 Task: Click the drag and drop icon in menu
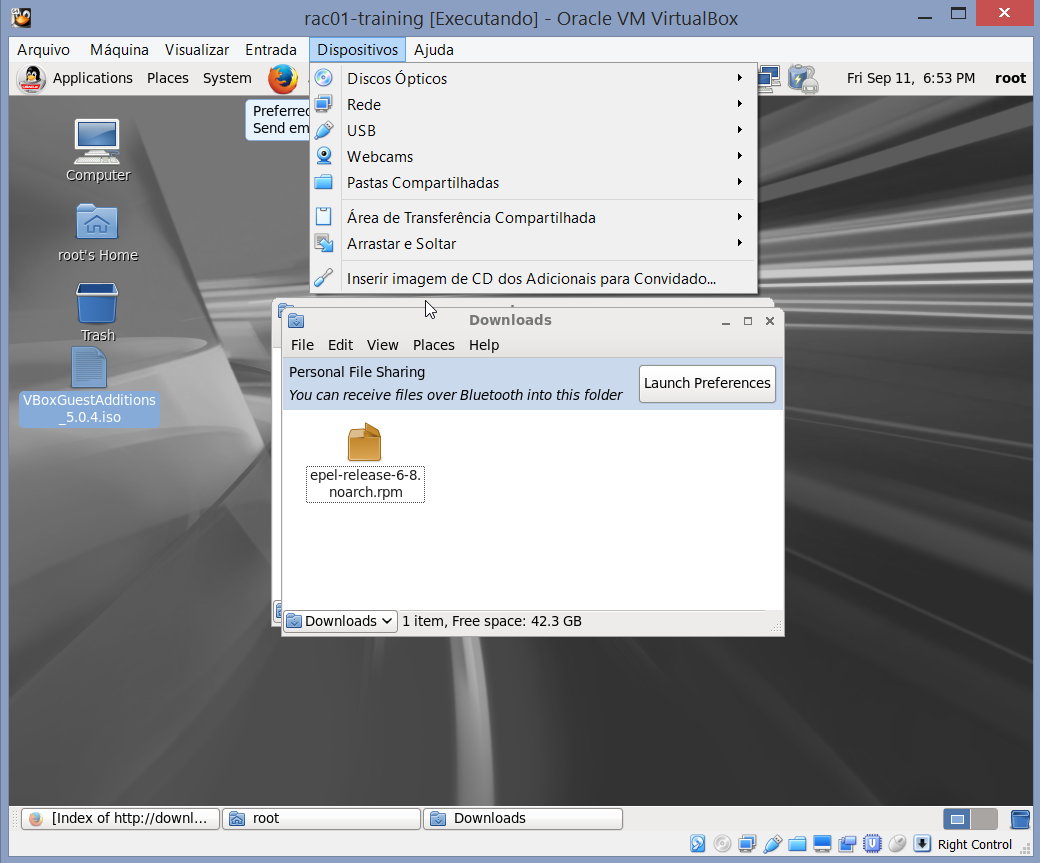[x=324, y=243]
